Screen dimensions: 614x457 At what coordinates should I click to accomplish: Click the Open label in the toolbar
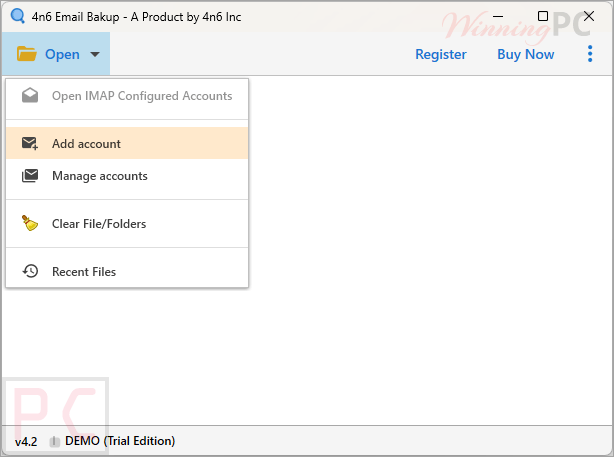click(x=62, y=54)
